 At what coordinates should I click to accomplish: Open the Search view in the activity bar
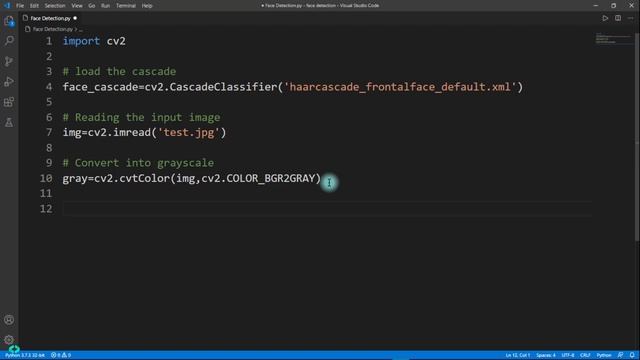[9, 40]
